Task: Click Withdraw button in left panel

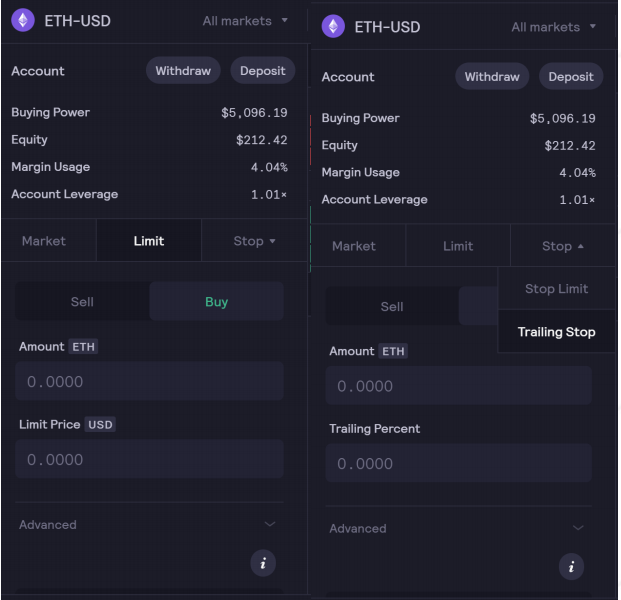Action: click(x=183, y=70)
